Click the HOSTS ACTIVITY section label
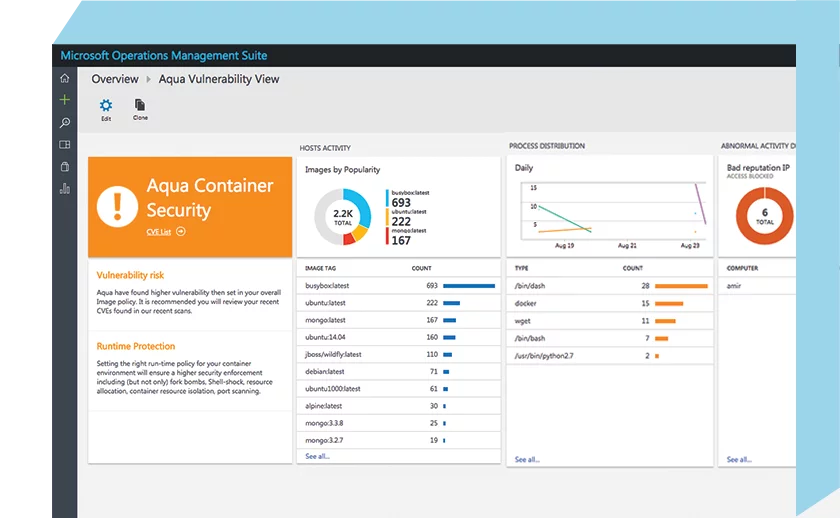 click(x=325, y=148)
